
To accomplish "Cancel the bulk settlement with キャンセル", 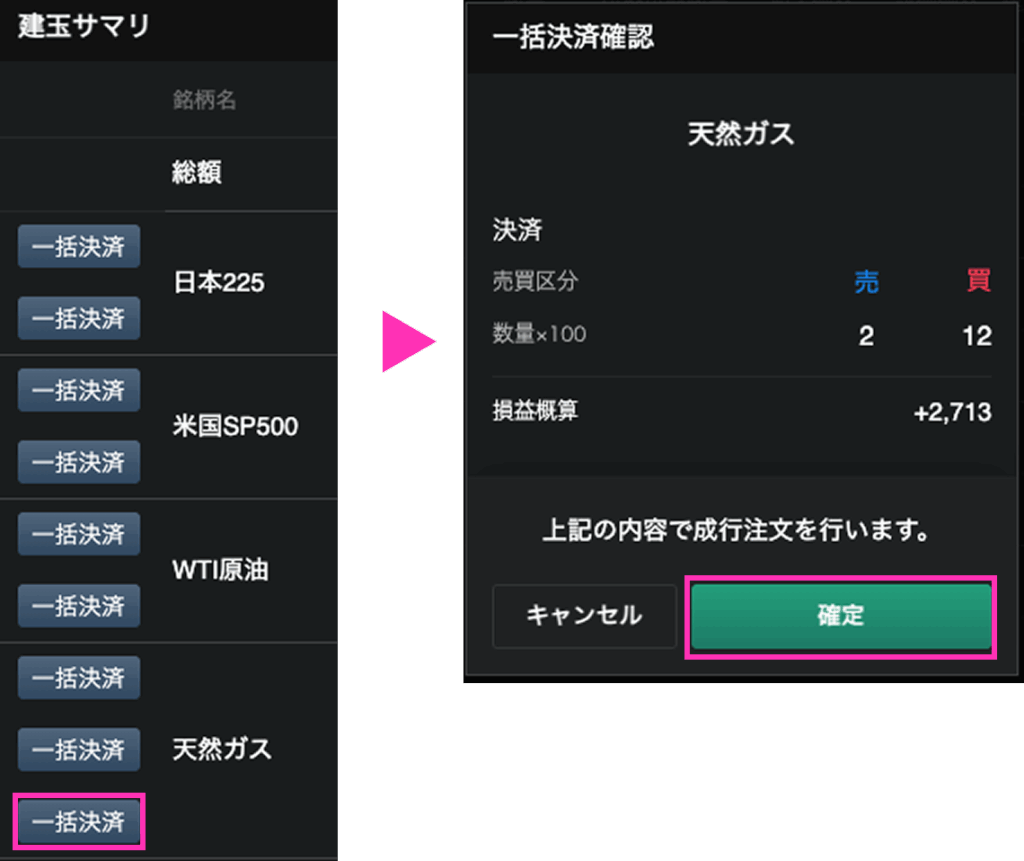I will [x=584, y=616].
